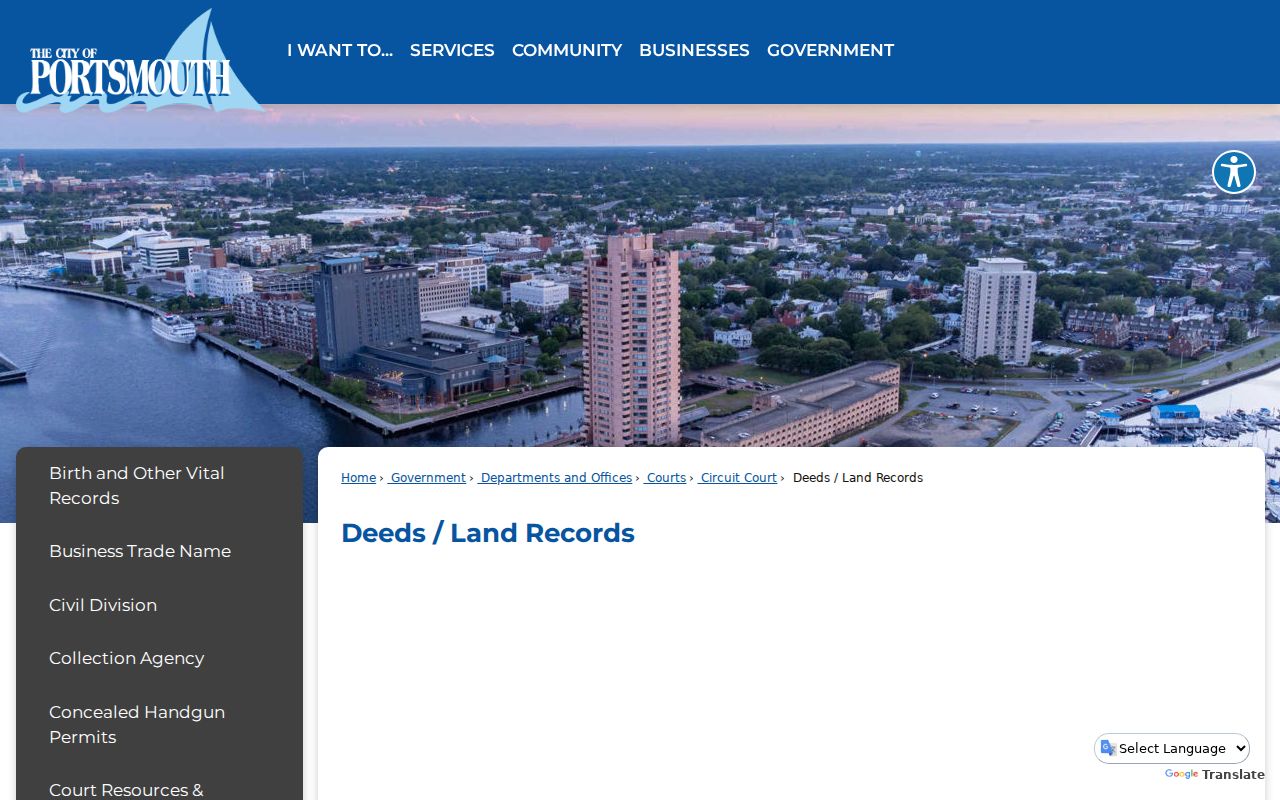
Task: Open the accessibility options icon
Action: [1233, 172]
